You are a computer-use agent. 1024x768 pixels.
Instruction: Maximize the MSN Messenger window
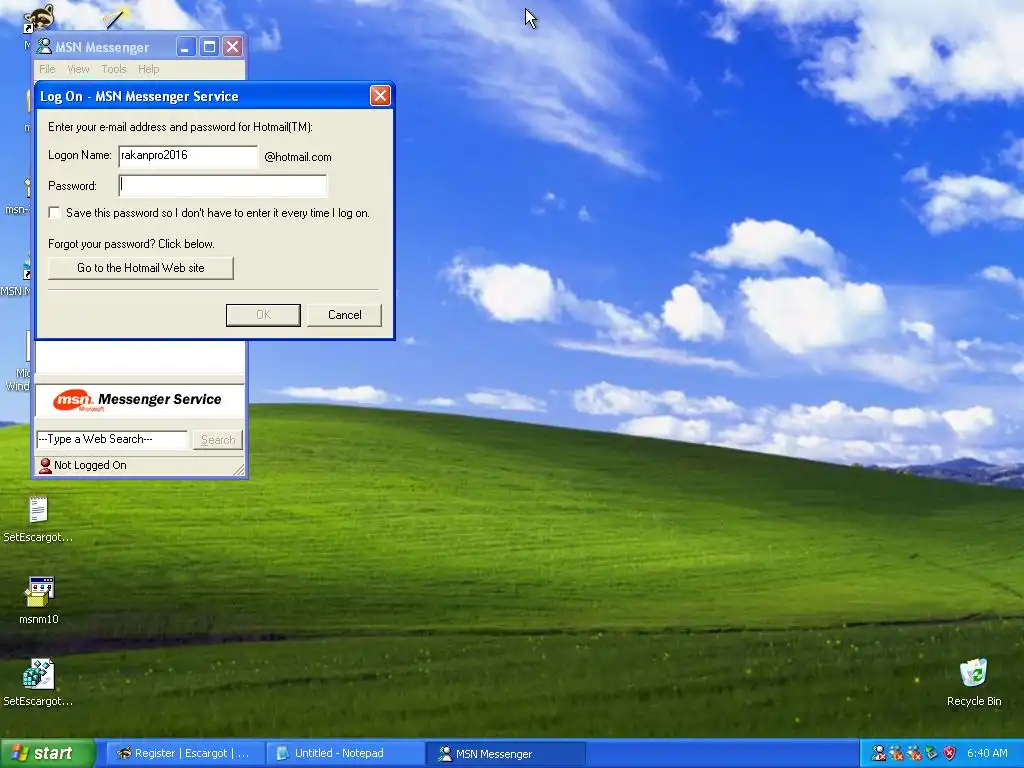tap(209, 47)
